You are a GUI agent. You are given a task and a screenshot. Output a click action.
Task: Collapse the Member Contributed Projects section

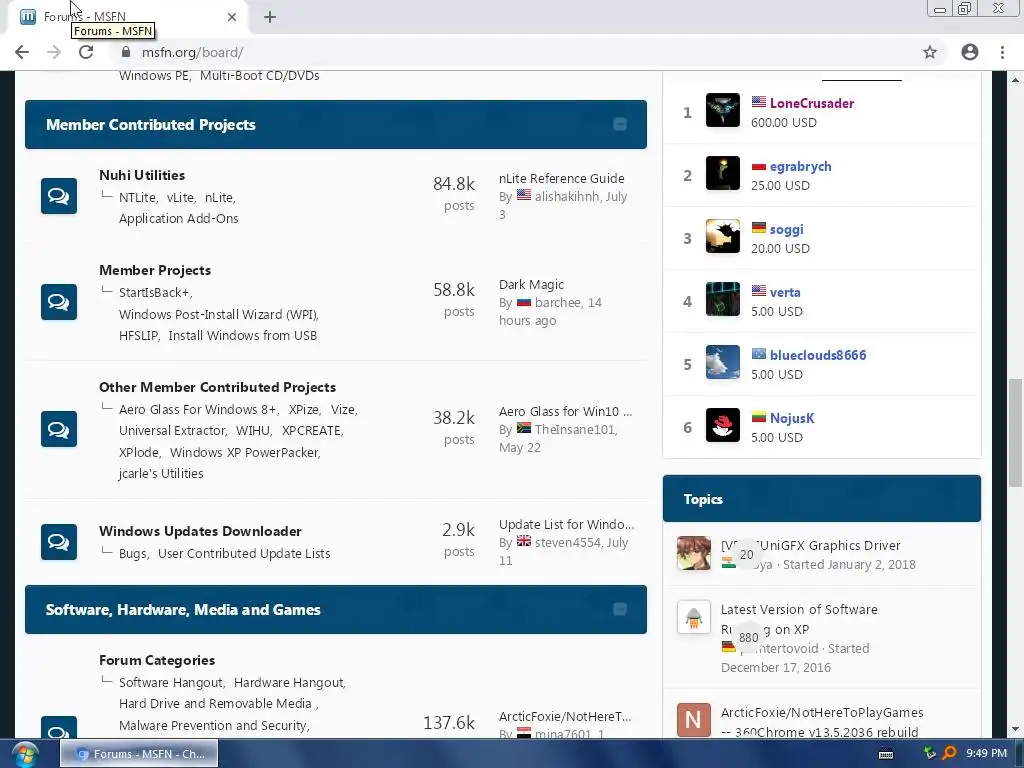(x=620, y=124)
